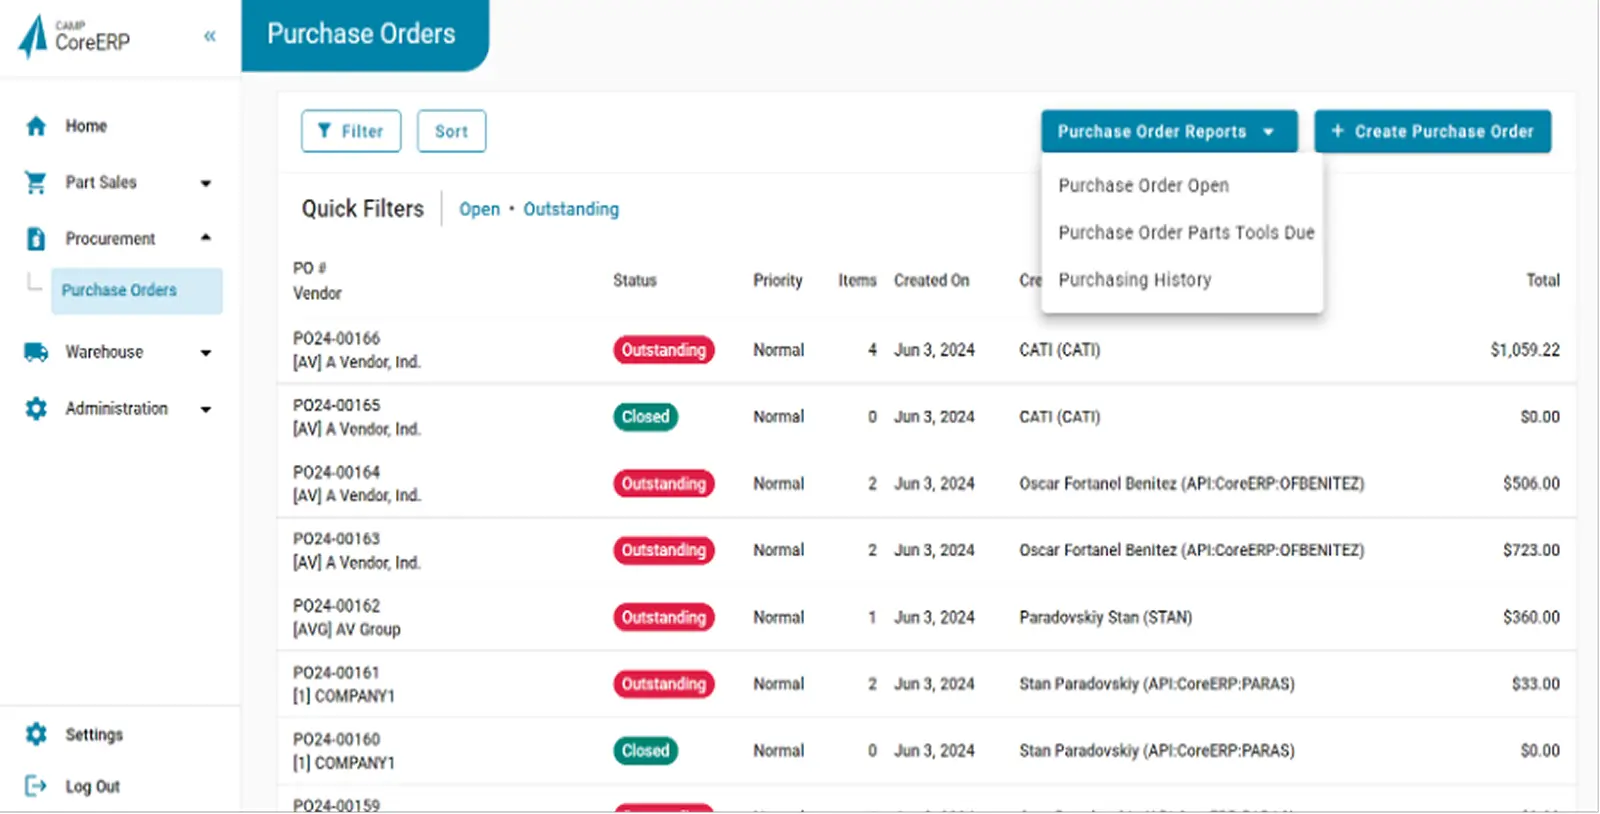1600x814 pixels.
Task: Click the Warehouse truck icon
Action: click(x=36, y=352)
